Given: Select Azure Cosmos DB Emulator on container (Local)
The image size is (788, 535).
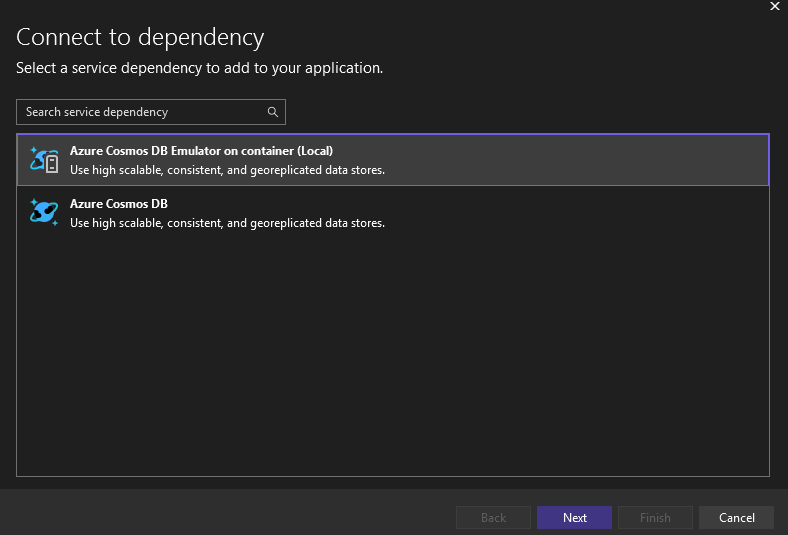Looking at the screenshot, I should (201, 151).
